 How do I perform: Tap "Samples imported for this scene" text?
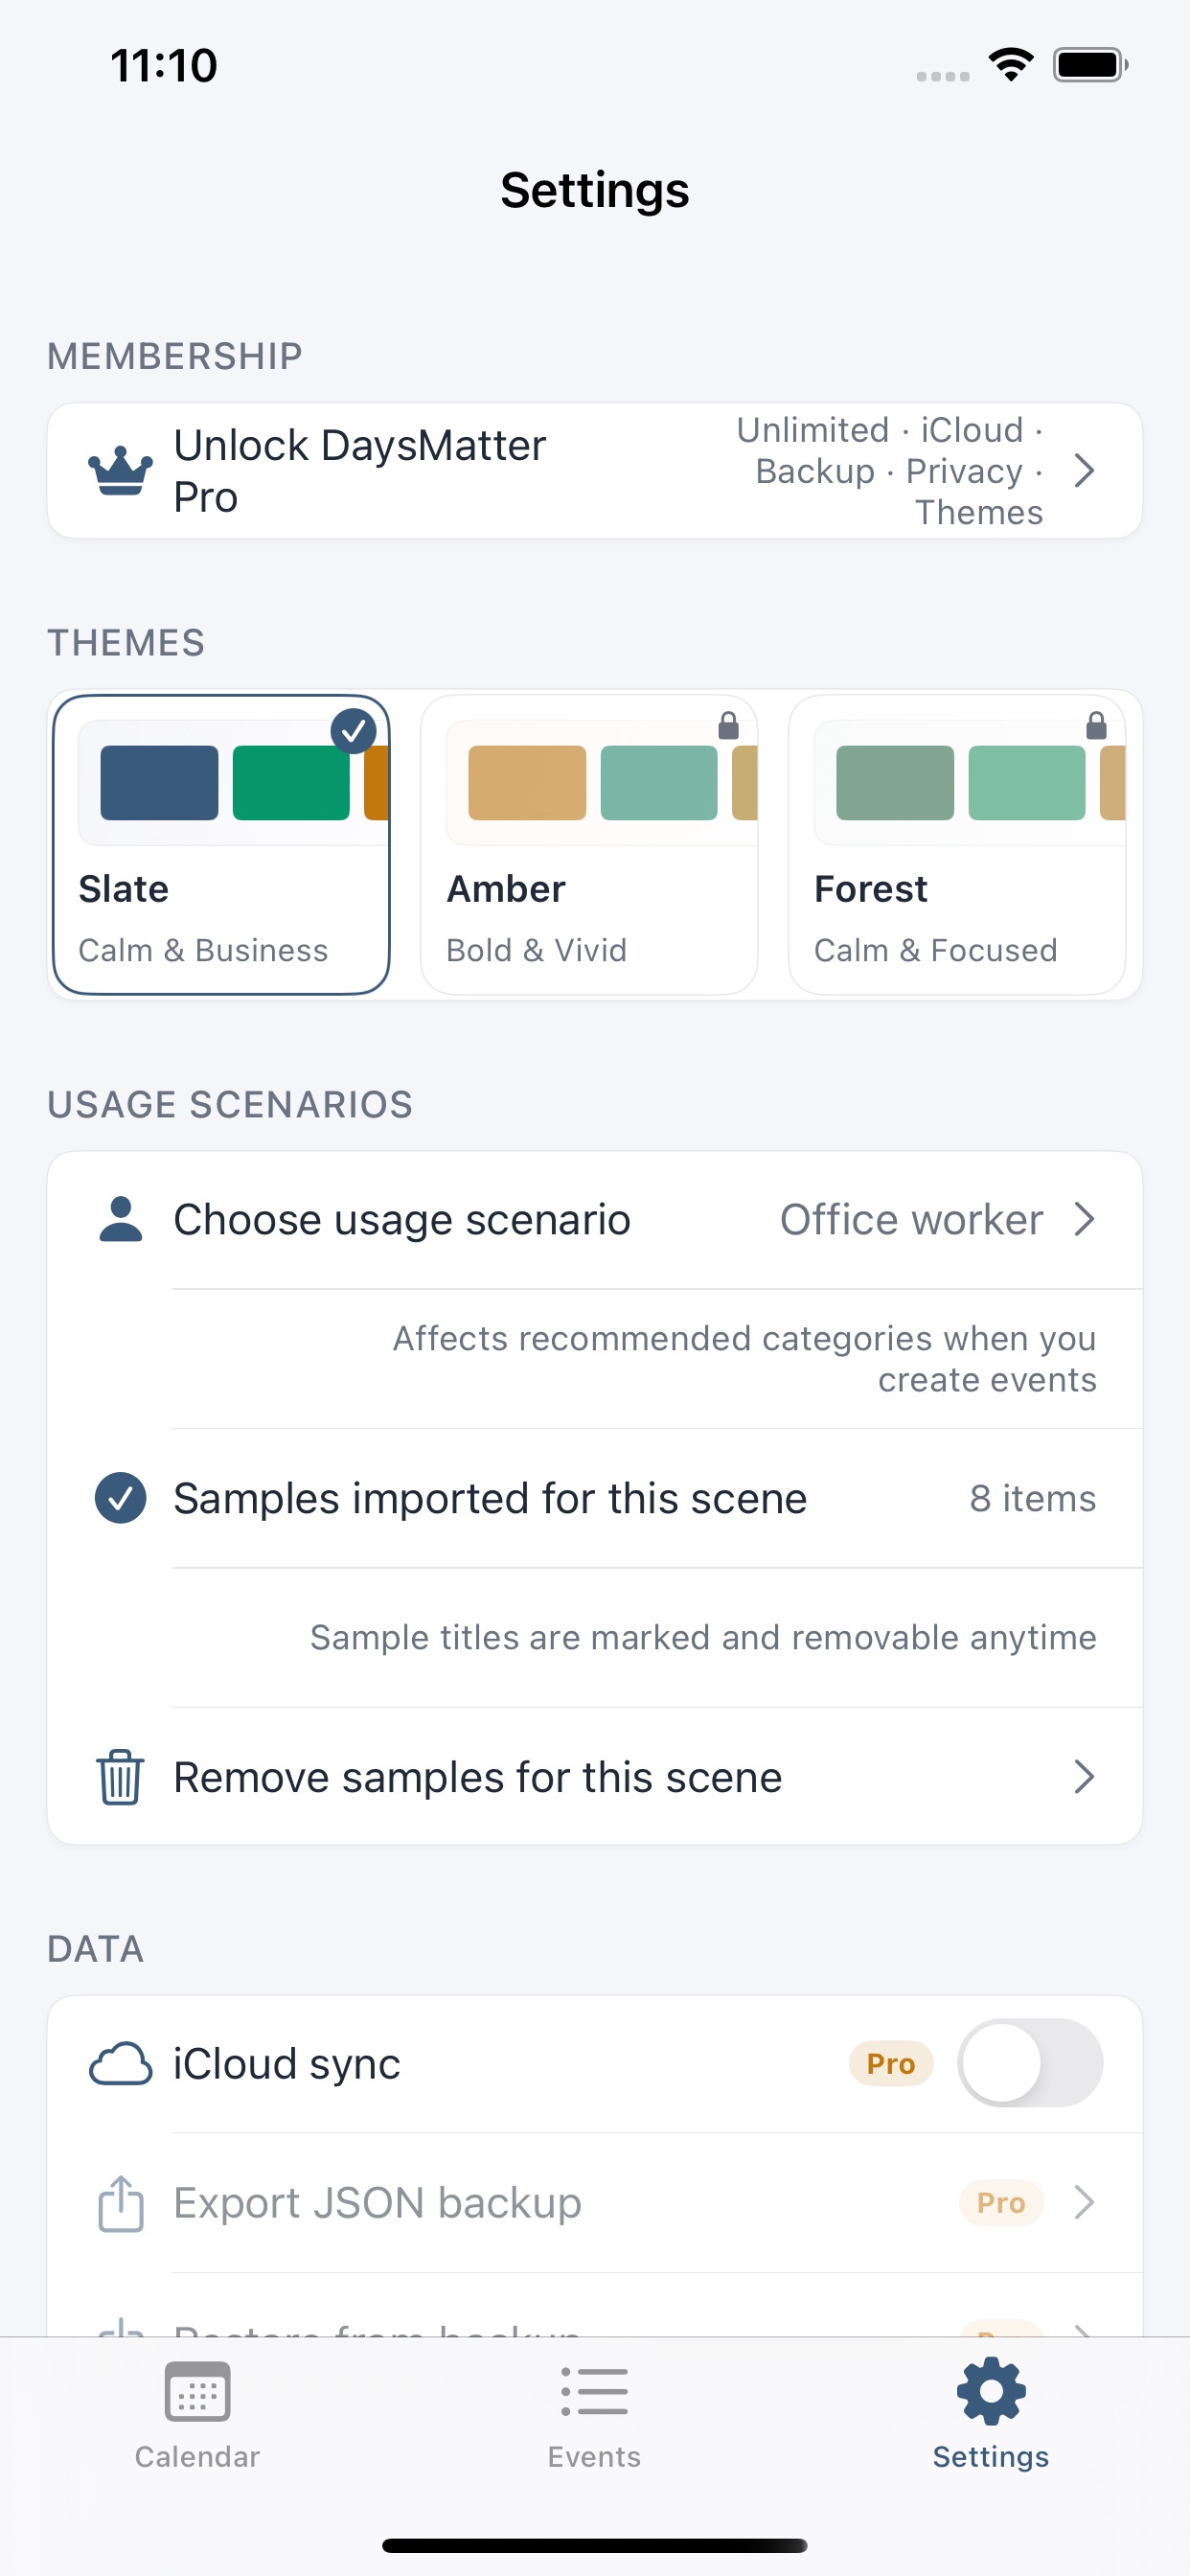490,1498
